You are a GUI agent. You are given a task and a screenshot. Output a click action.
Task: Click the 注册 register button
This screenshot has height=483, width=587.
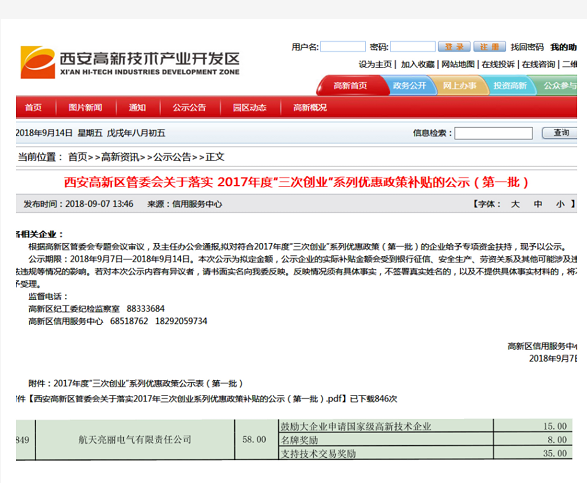(x=490, y=47)
